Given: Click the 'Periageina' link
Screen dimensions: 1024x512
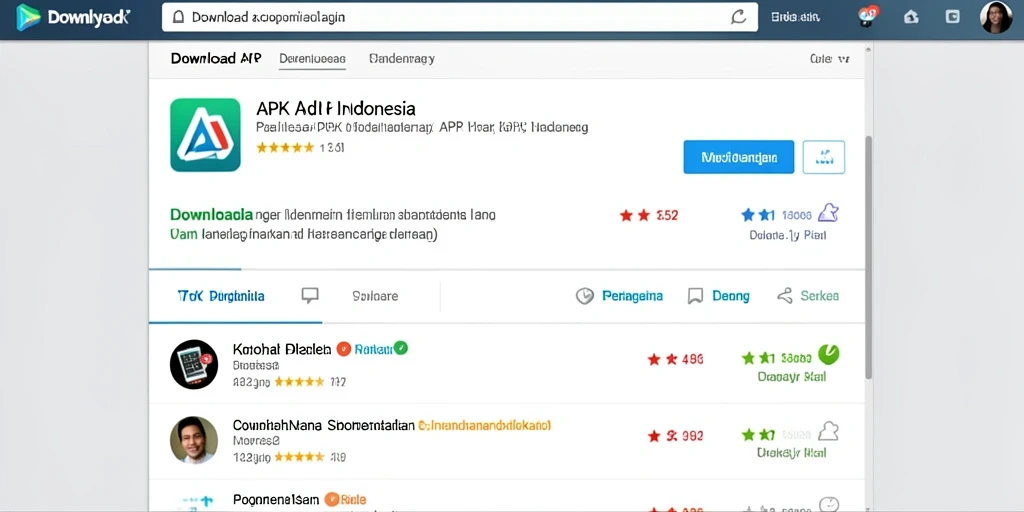Looking at the screenshot, I should point(632,296).
